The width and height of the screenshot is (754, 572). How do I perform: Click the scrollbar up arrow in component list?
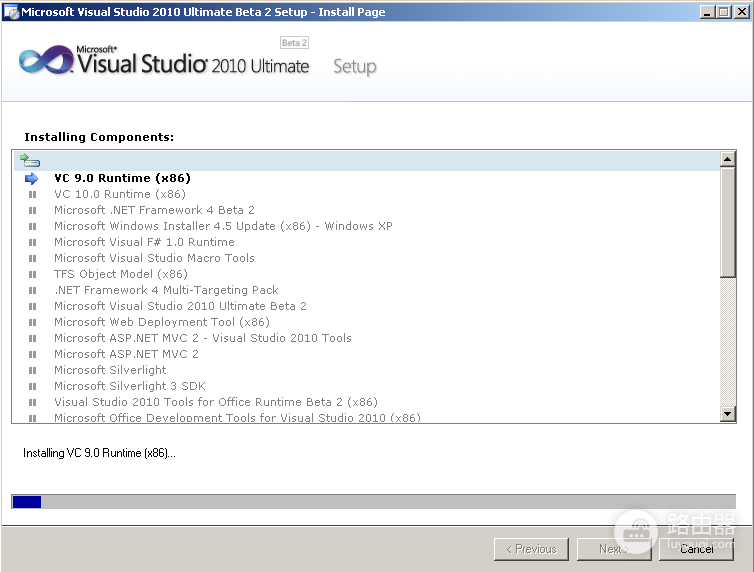click(x=728, y=159)
